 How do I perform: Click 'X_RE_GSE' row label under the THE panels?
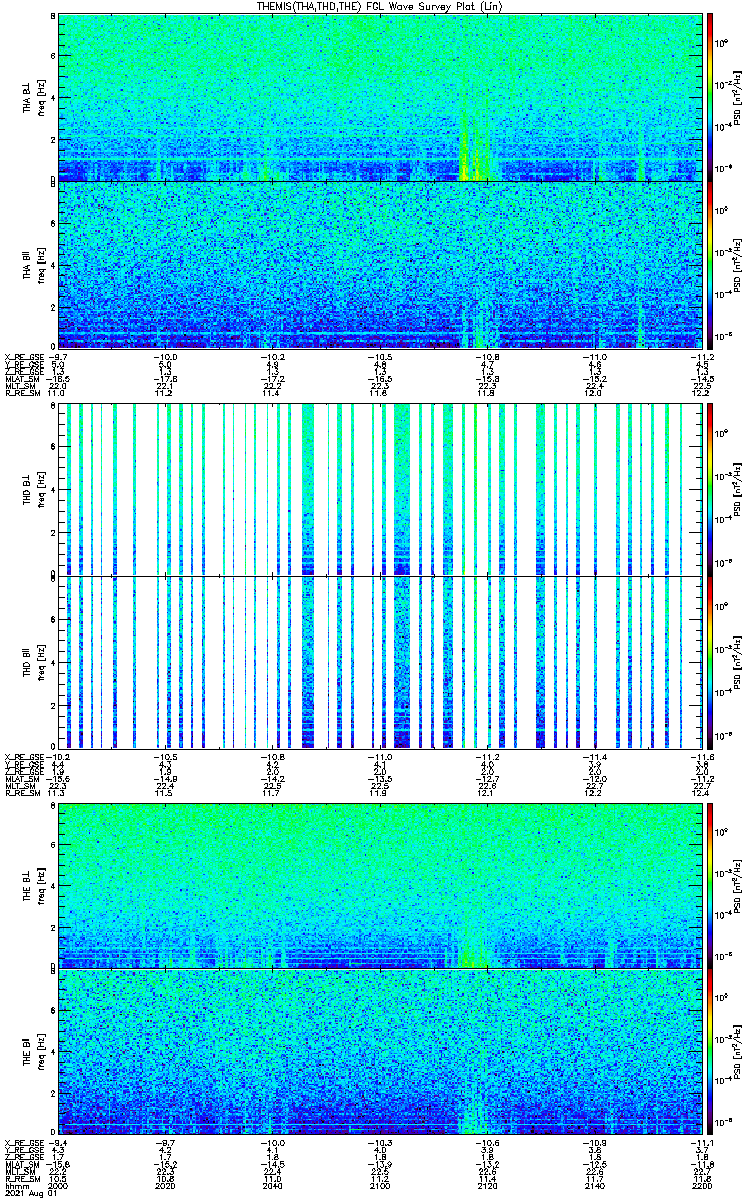pos(22,1142)
